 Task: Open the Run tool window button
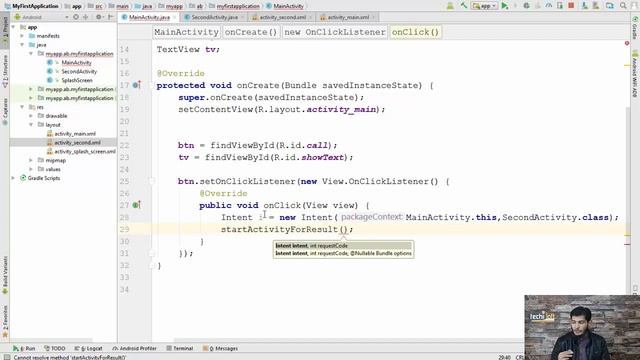coord(24,349)
